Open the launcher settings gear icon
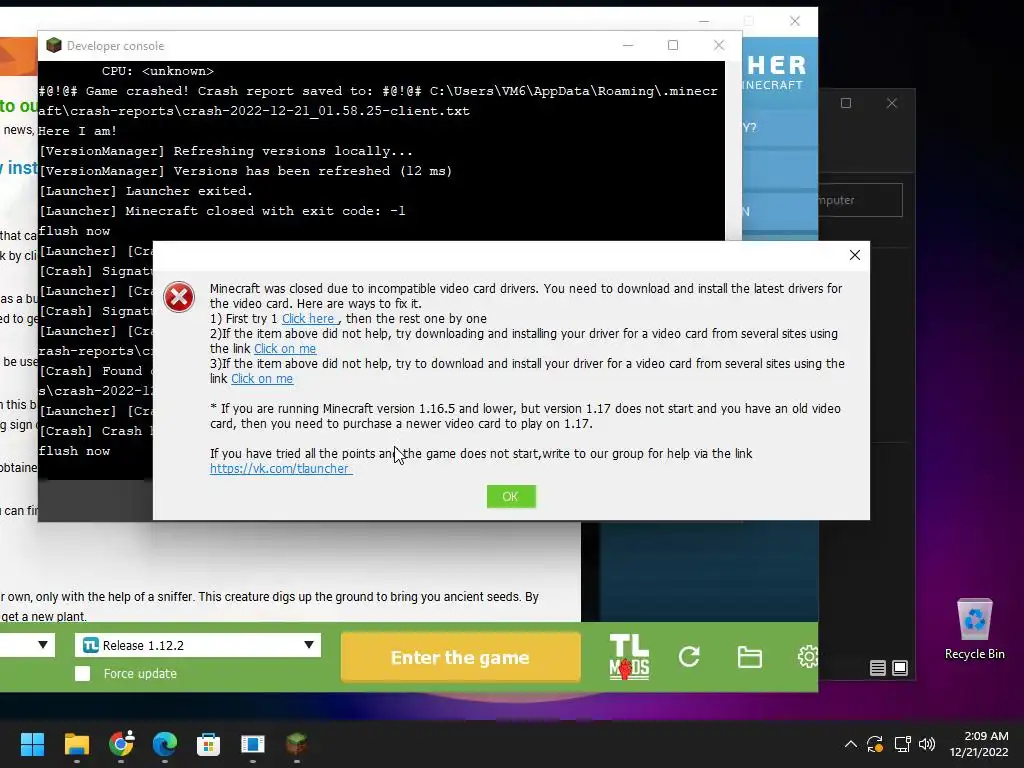The image size is (1024, 768). coord(808,656)
